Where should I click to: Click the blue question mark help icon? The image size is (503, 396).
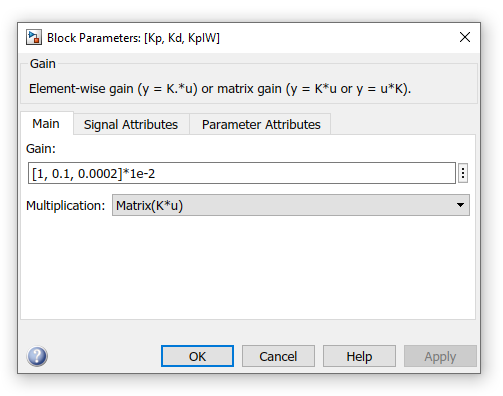[37, 356]
